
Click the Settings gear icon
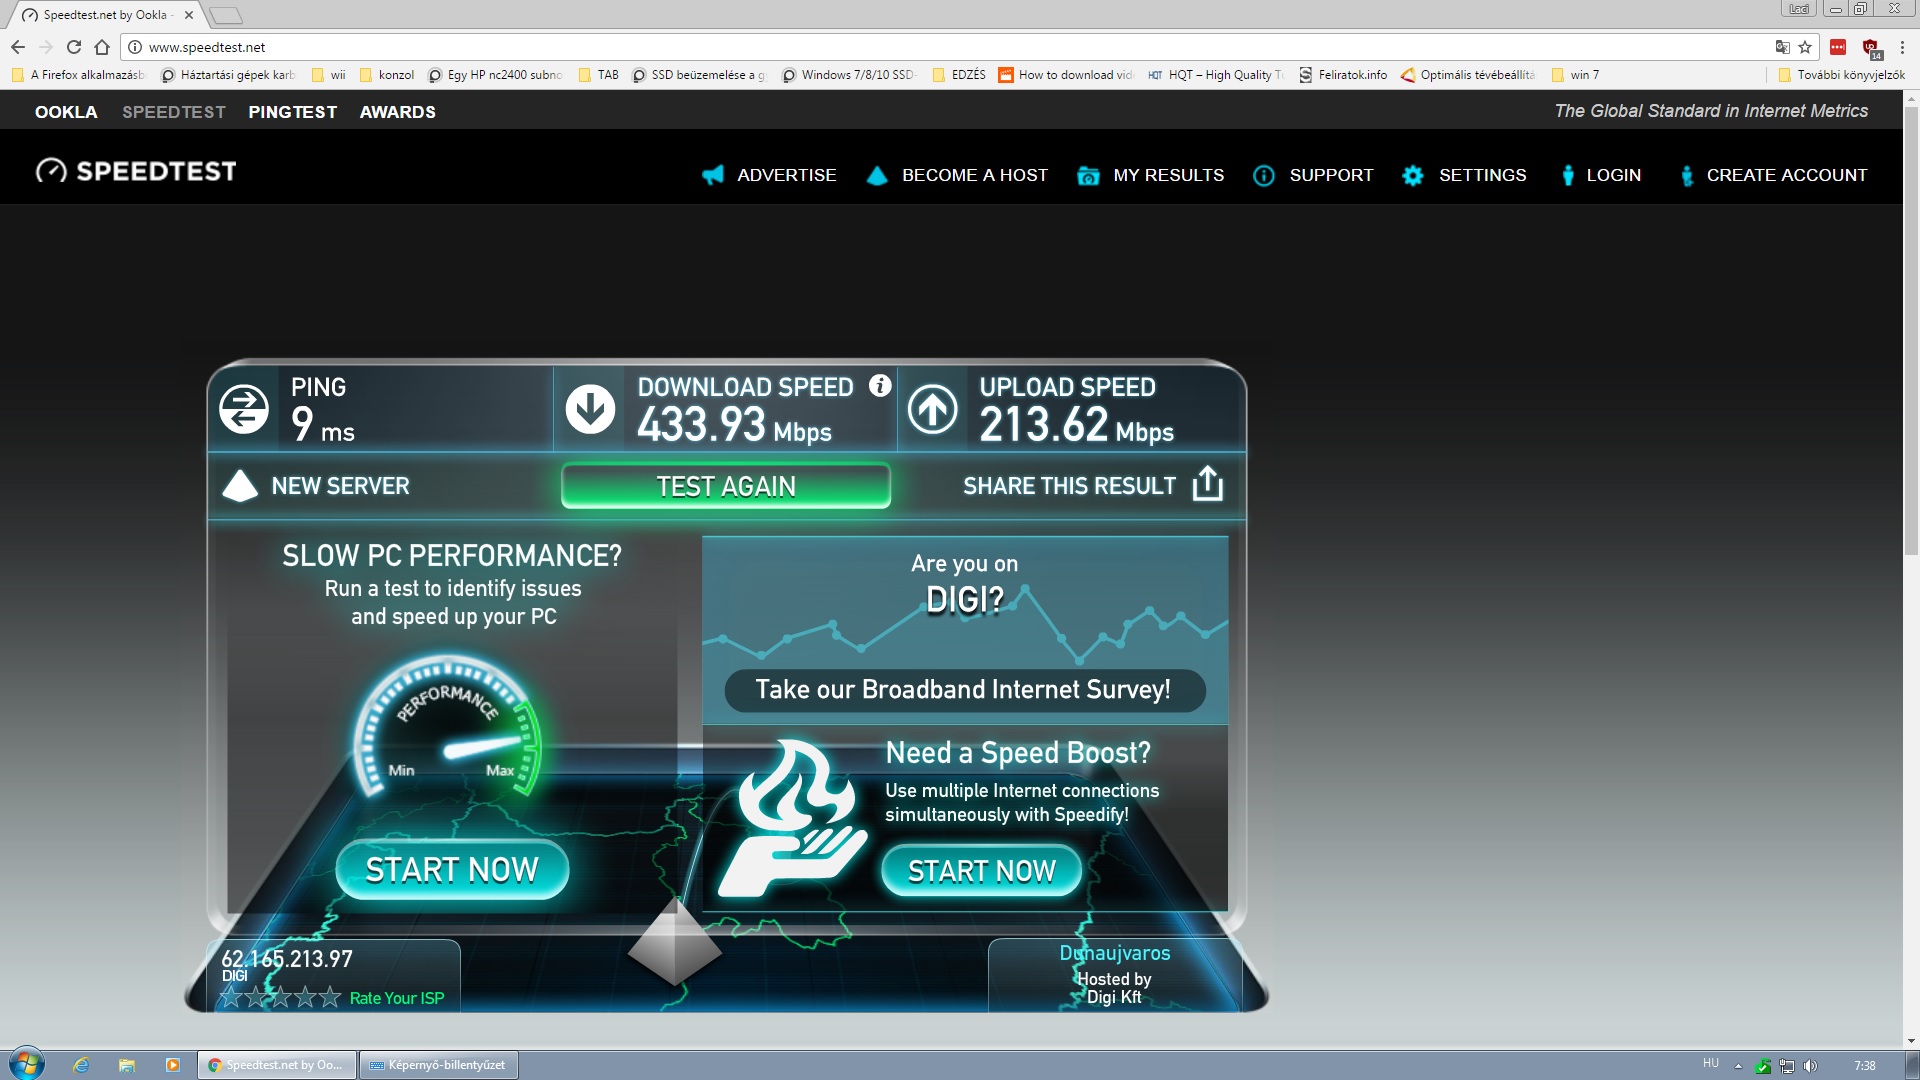[1413, 175]
